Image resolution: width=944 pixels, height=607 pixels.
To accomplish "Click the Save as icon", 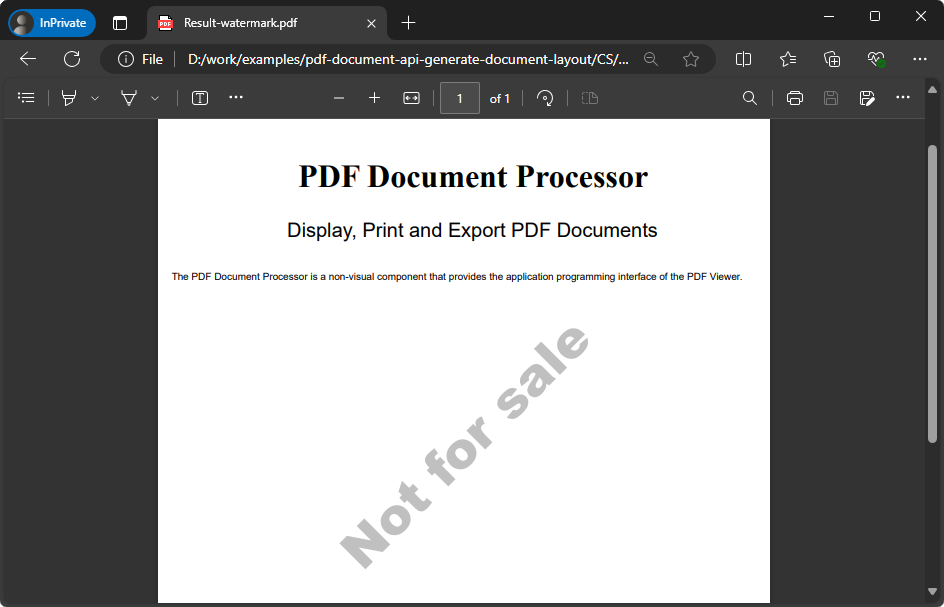I will point(867,98).
